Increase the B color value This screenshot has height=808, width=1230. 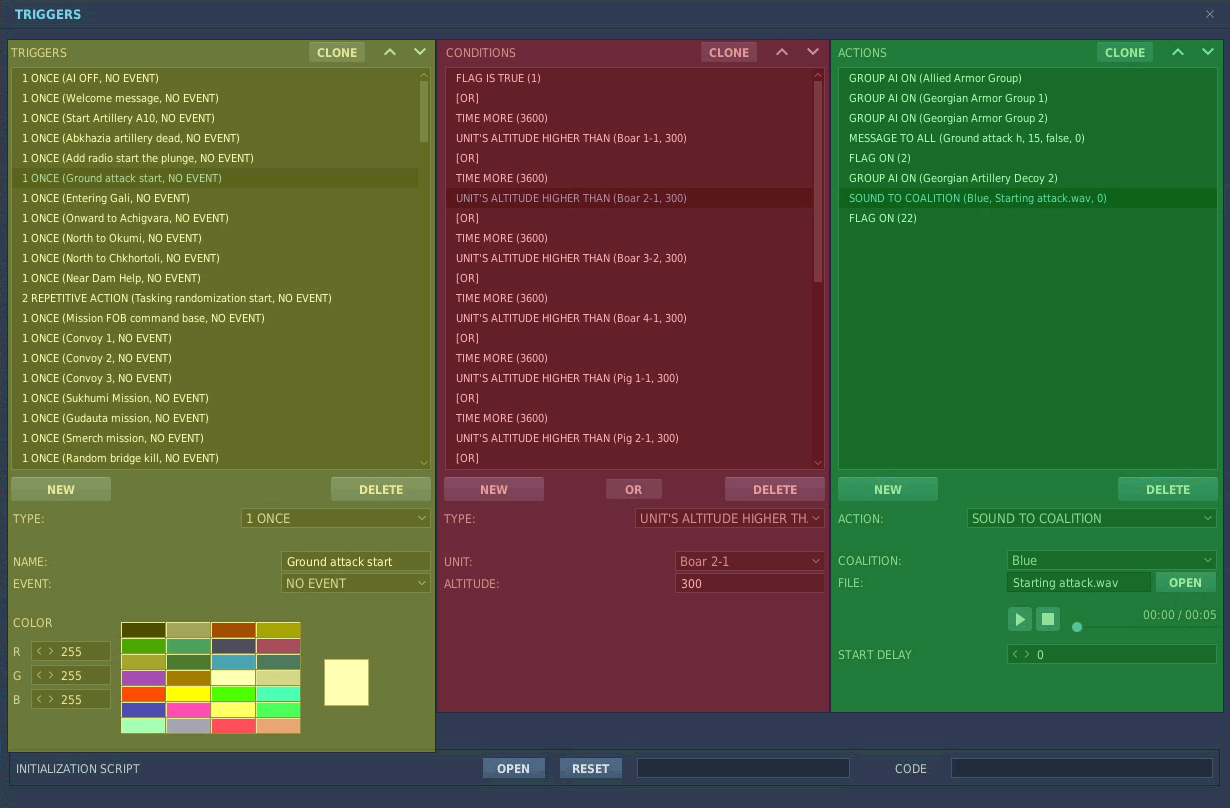click(51, 700)
